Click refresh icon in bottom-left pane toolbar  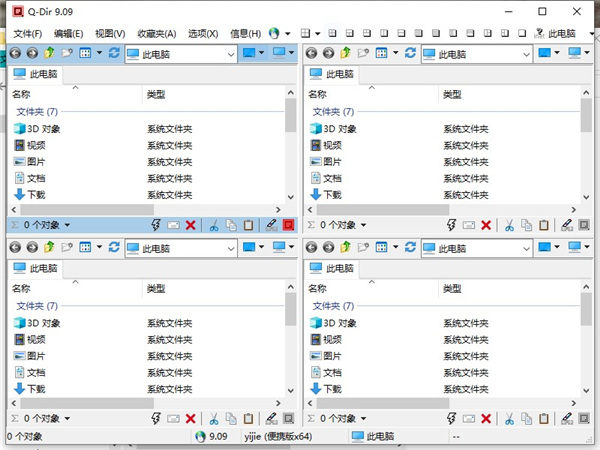click(x=113, y=246)
